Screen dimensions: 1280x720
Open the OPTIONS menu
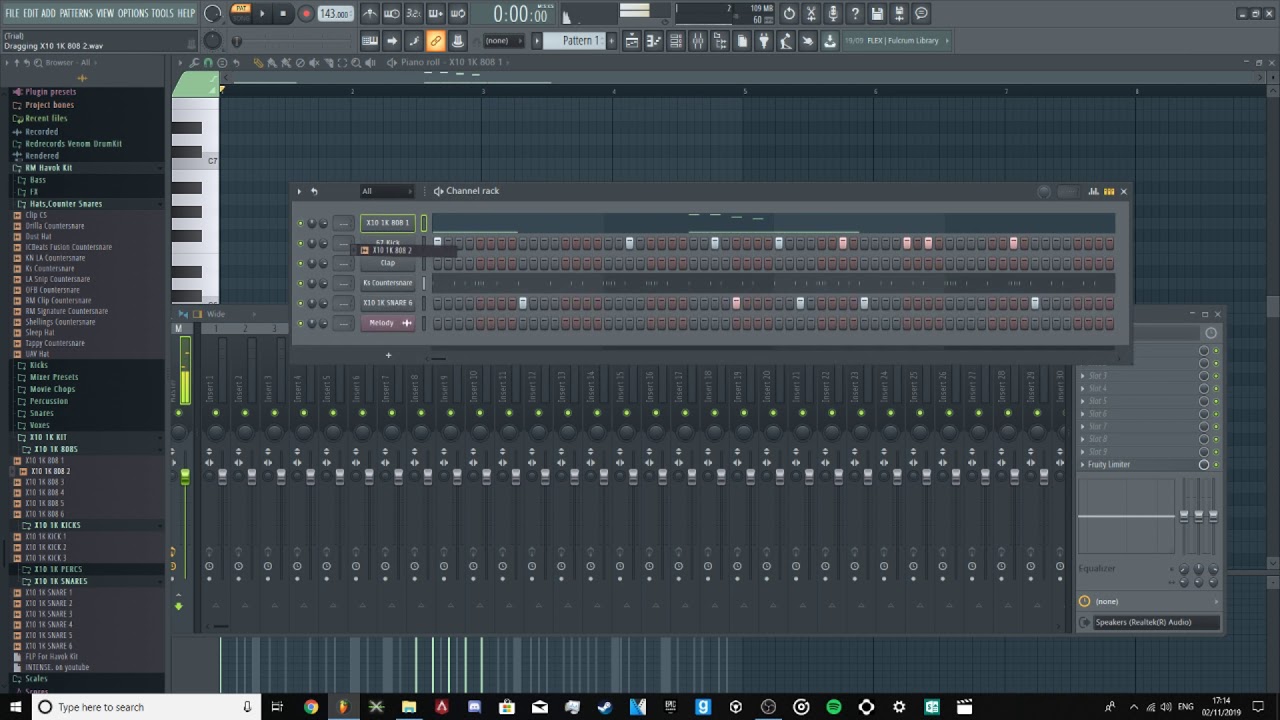[133, 13]
